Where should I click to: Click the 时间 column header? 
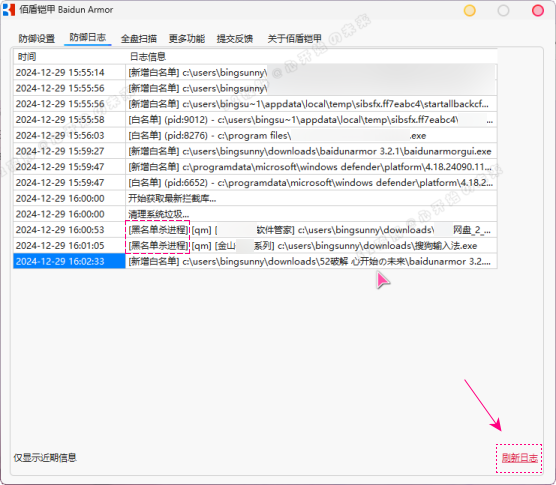pos(70,56)
